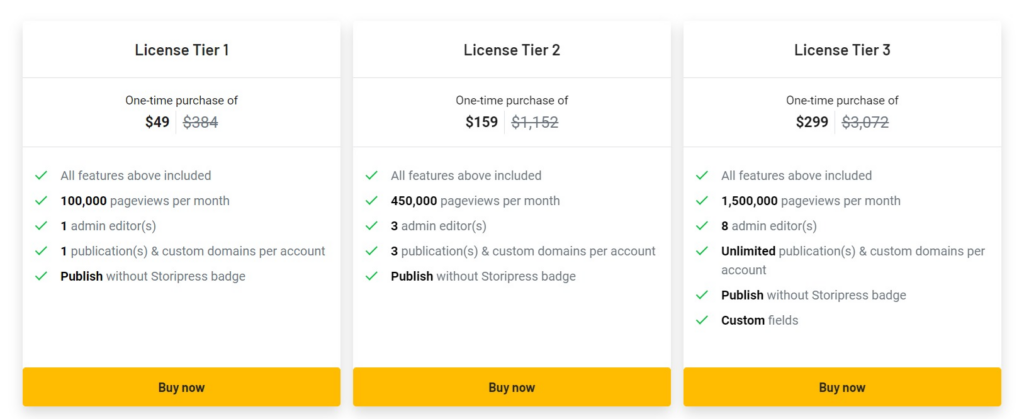Click Tier 1 'All features above included' checkmark

pyautogui.click(x=41, y=176)
